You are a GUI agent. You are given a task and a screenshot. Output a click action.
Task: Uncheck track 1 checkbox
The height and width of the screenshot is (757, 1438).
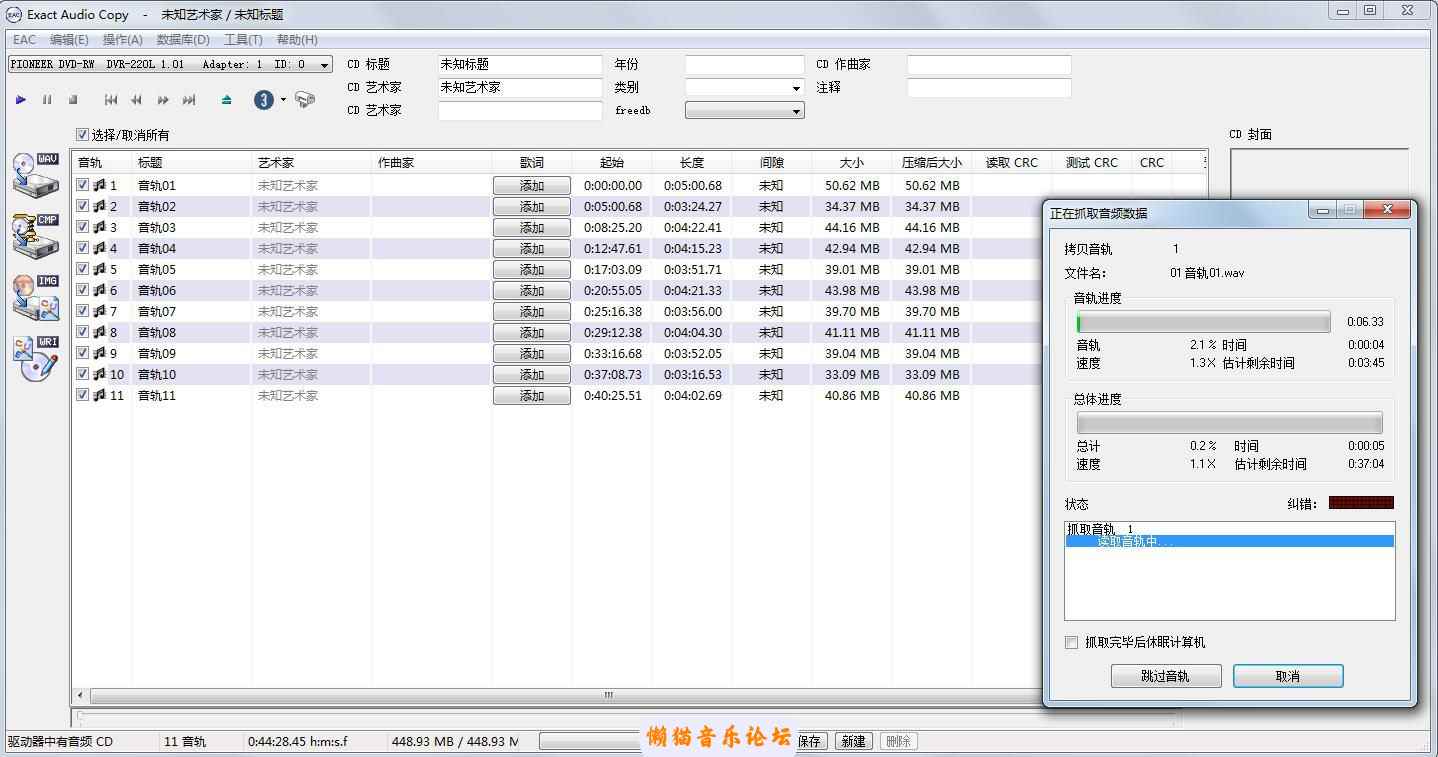(83, 185)
